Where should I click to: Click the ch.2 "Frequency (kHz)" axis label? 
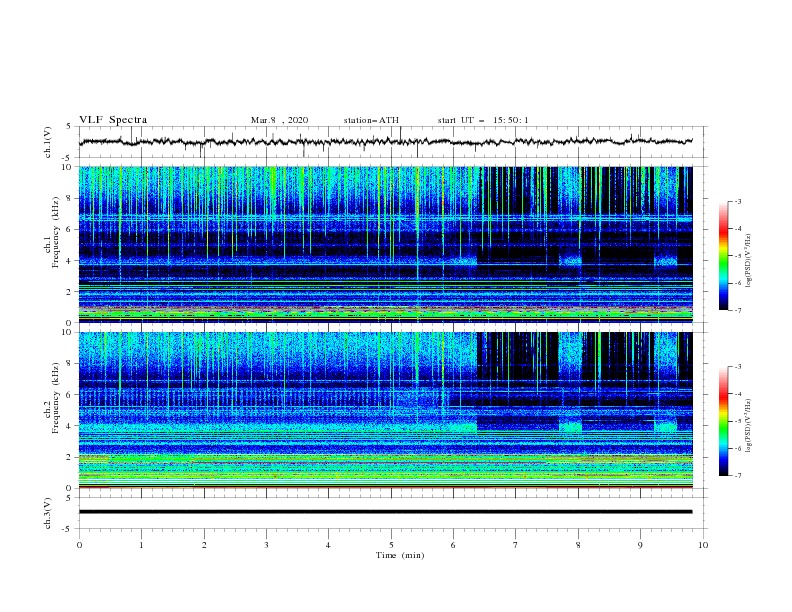click(56, 398)
